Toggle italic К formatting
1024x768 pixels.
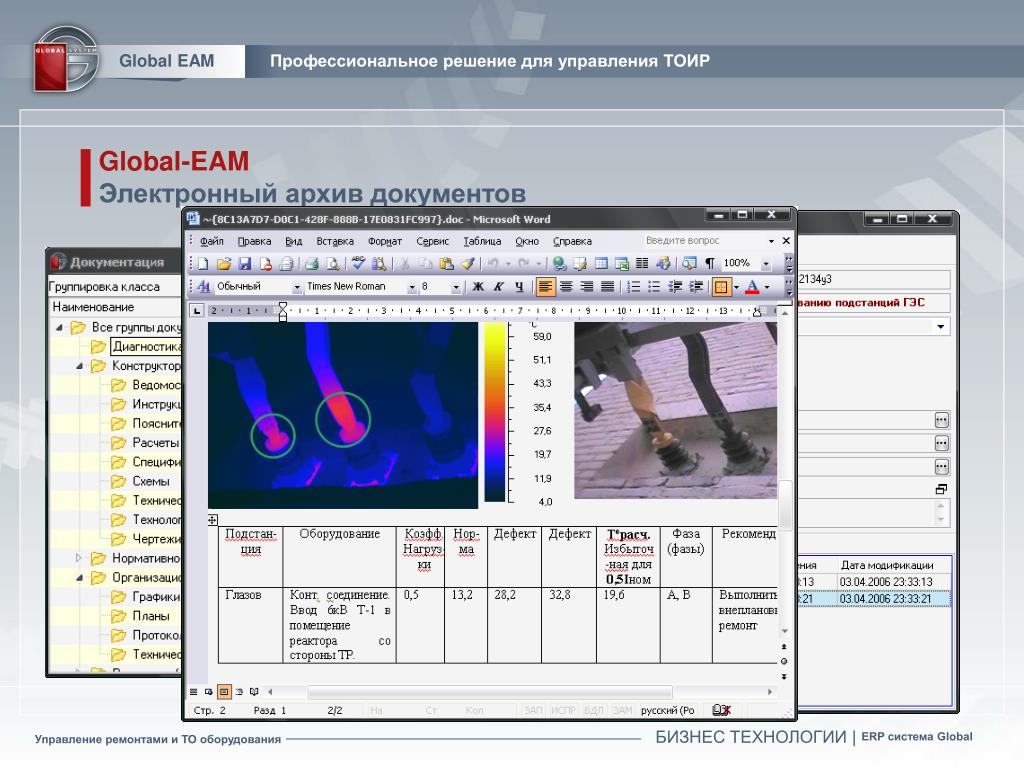(x=498, y=287)
